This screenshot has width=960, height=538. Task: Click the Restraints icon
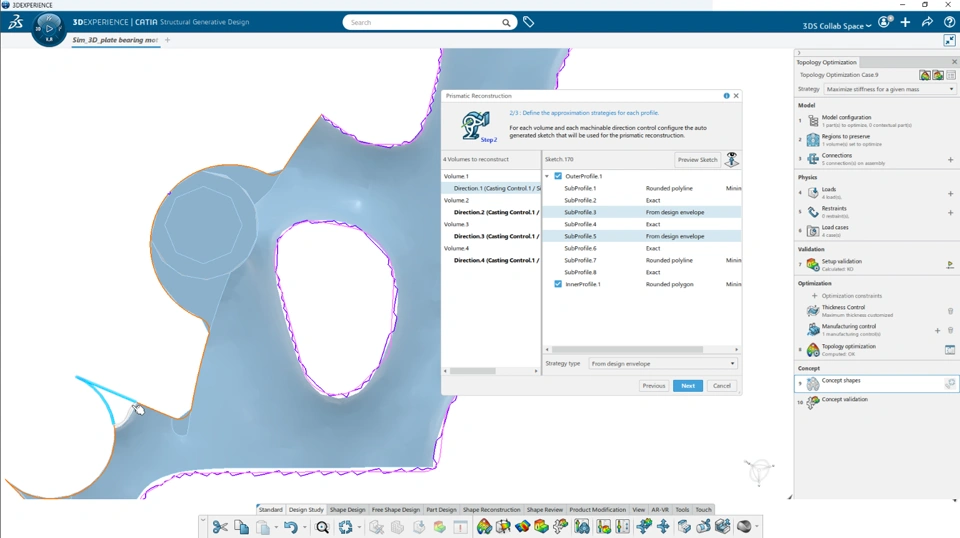pos(813,212)
